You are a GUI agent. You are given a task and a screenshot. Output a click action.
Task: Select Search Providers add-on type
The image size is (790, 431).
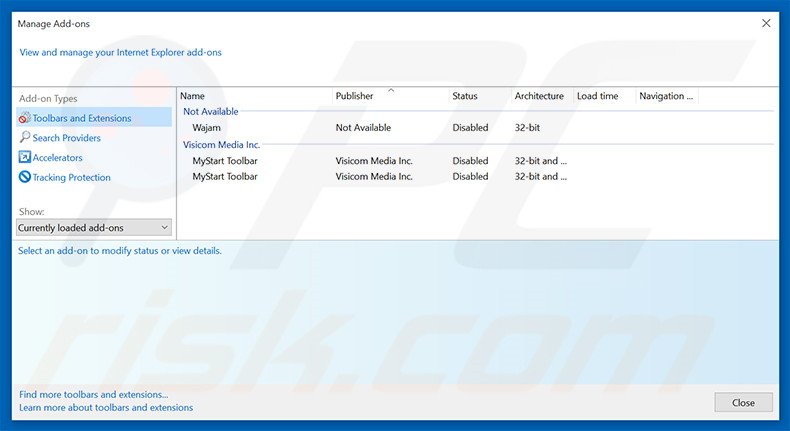pos(67,138)
